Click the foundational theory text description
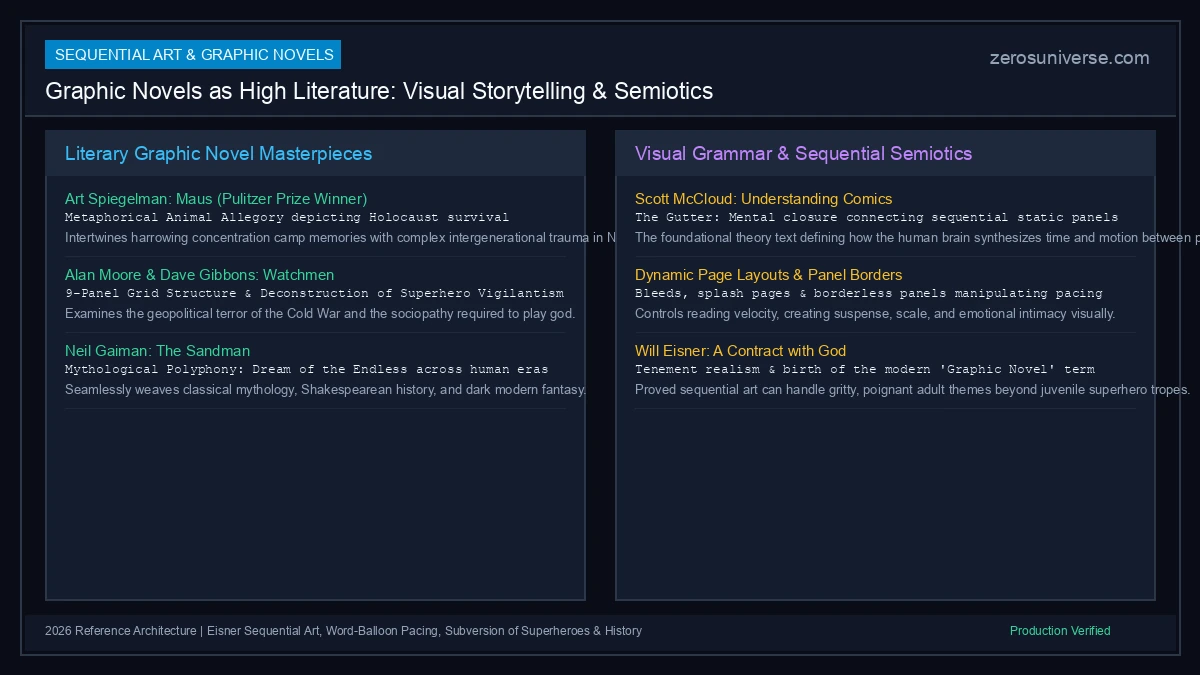The width and height of the screenshot is (1200, 675). 917,238
